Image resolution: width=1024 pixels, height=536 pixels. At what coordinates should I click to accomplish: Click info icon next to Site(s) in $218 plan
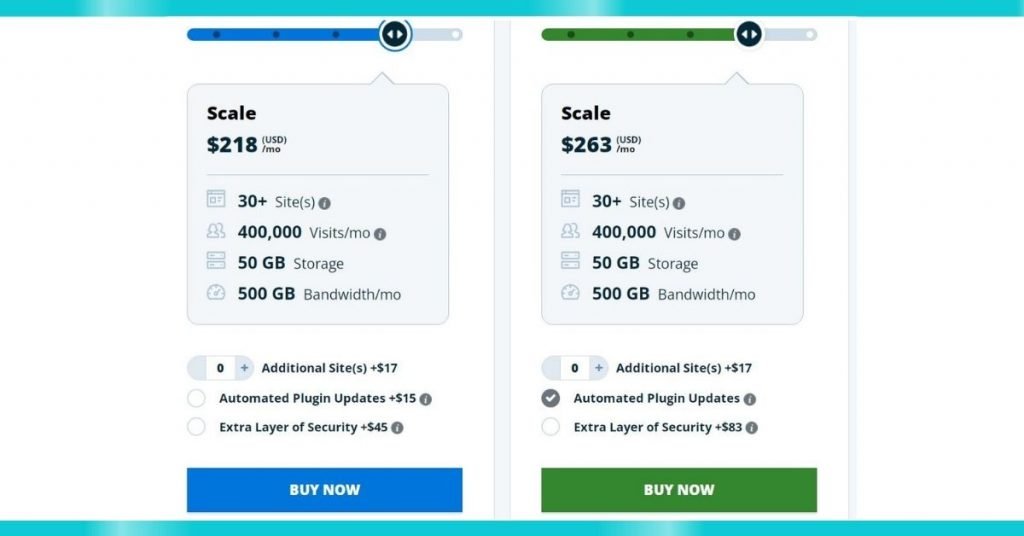[325, 203]
